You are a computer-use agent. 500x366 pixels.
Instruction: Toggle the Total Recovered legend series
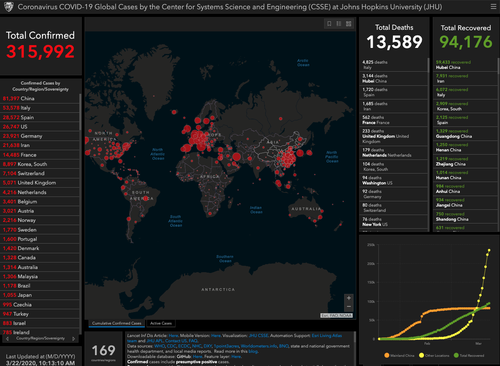point(469,355)
